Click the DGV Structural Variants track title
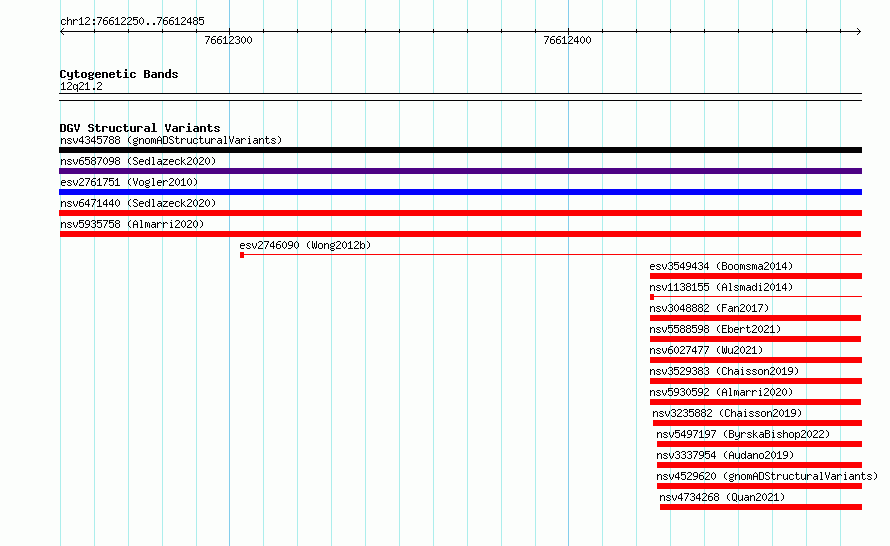 140,128
